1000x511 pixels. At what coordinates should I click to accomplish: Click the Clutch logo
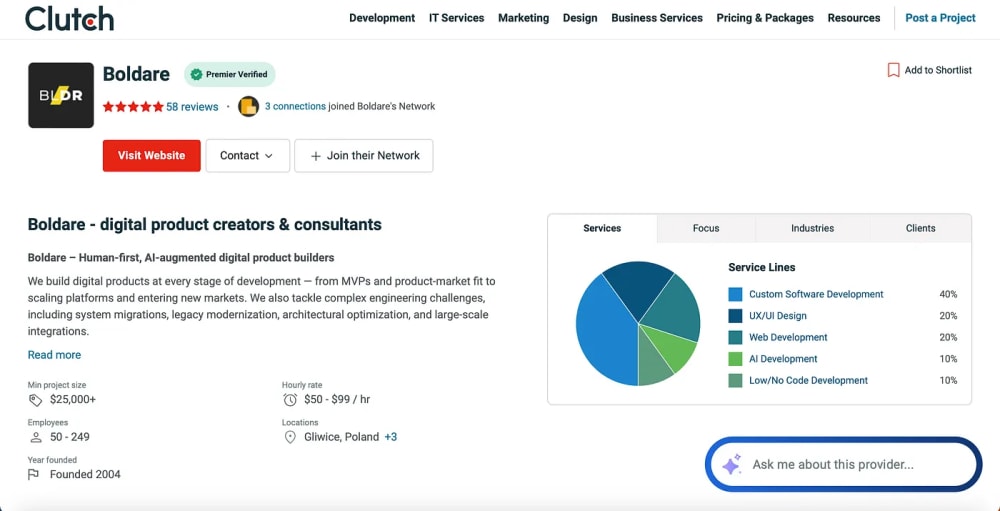[x=69, y=18]
